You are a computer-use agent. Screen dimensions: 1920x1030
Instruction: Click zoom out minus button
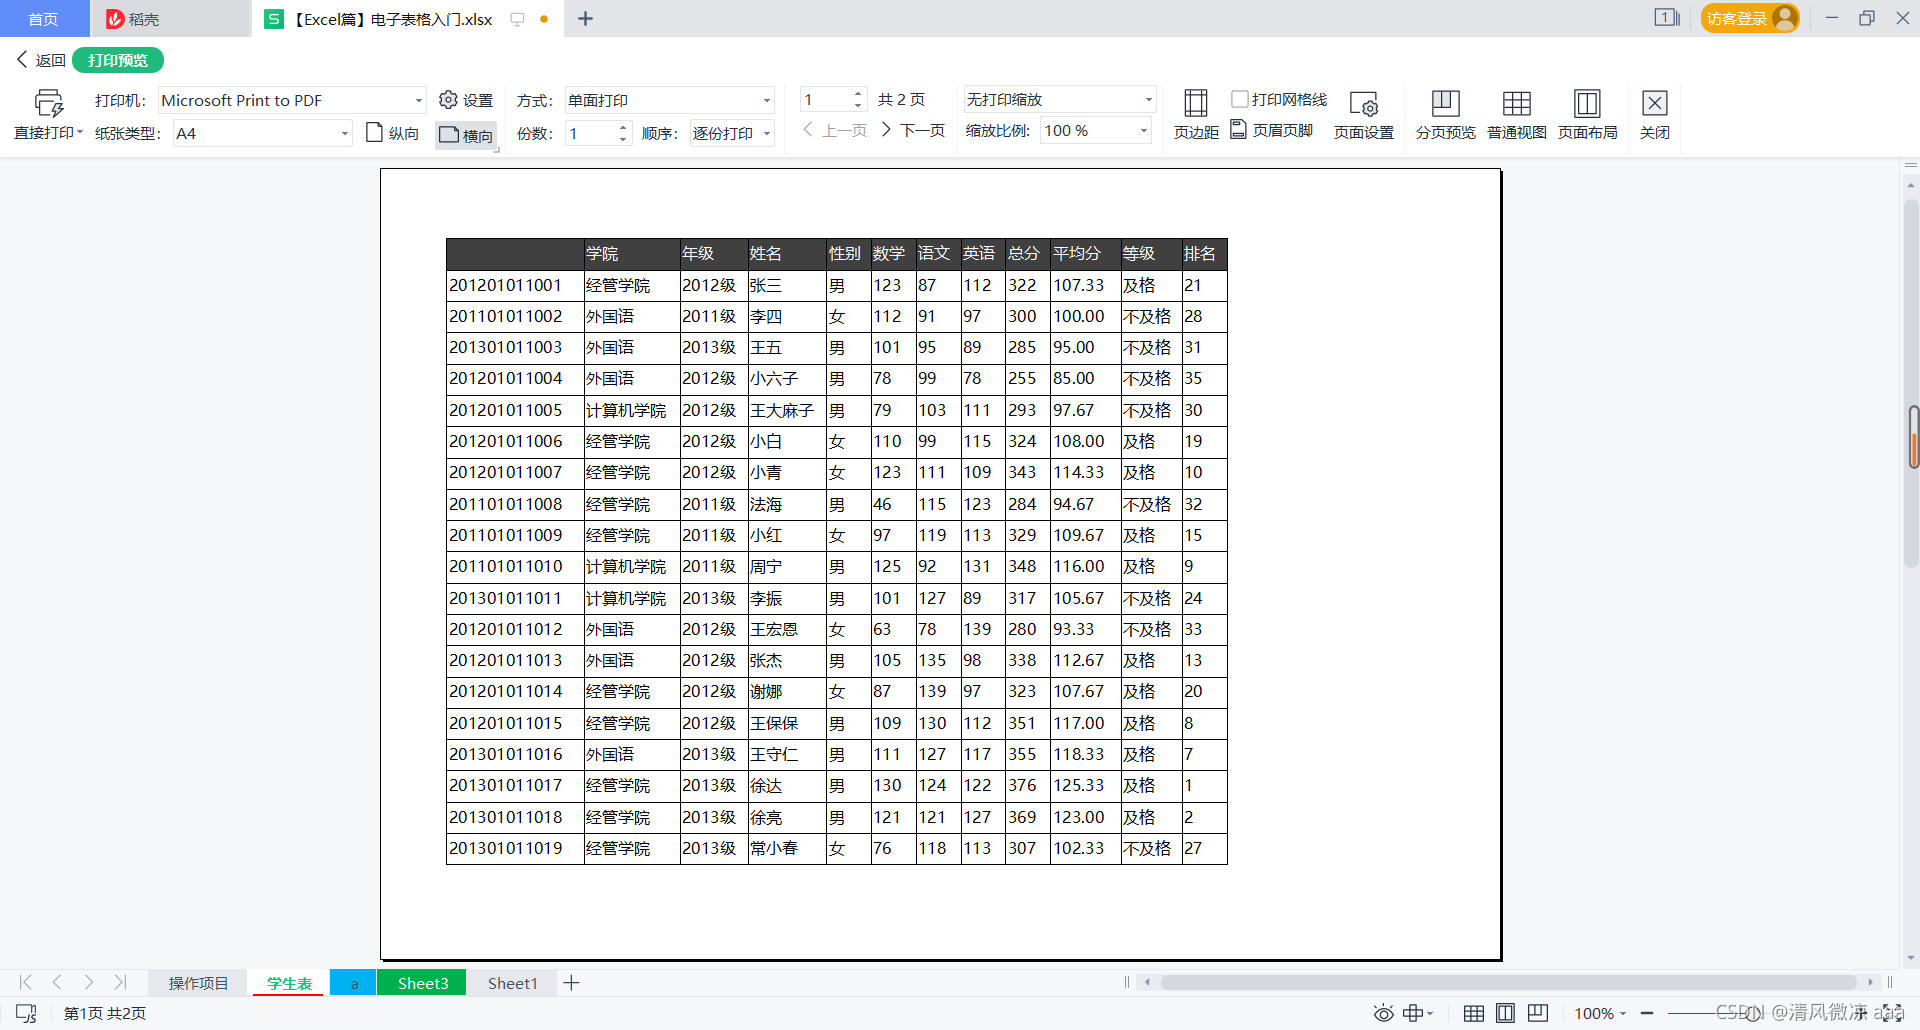(1647, 1013)
